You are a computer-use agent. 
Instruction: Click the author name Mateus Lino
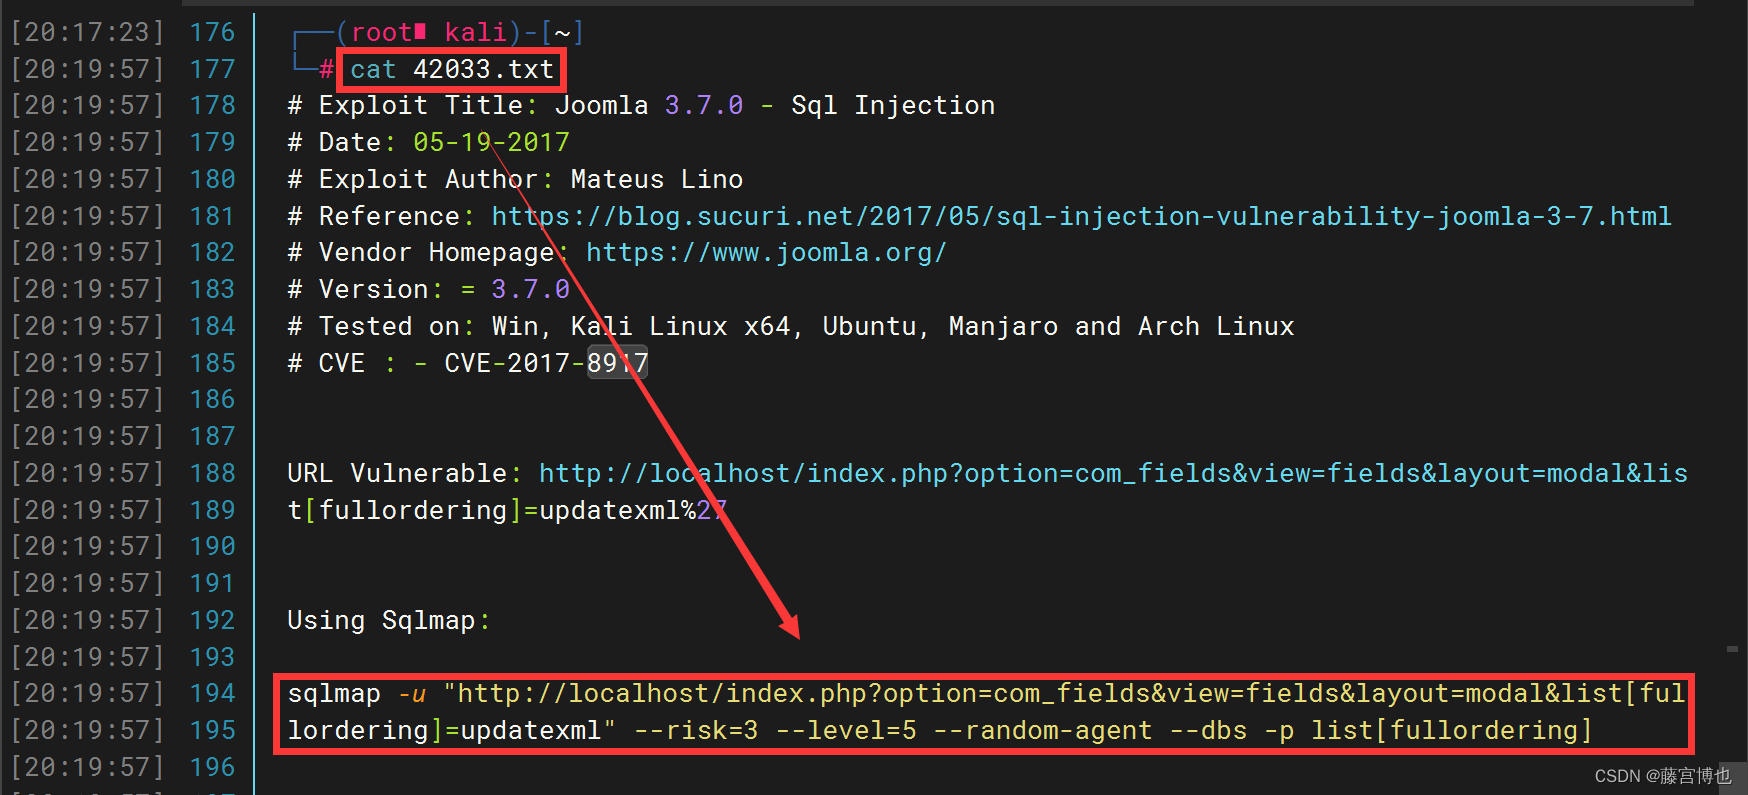[656, 179]
